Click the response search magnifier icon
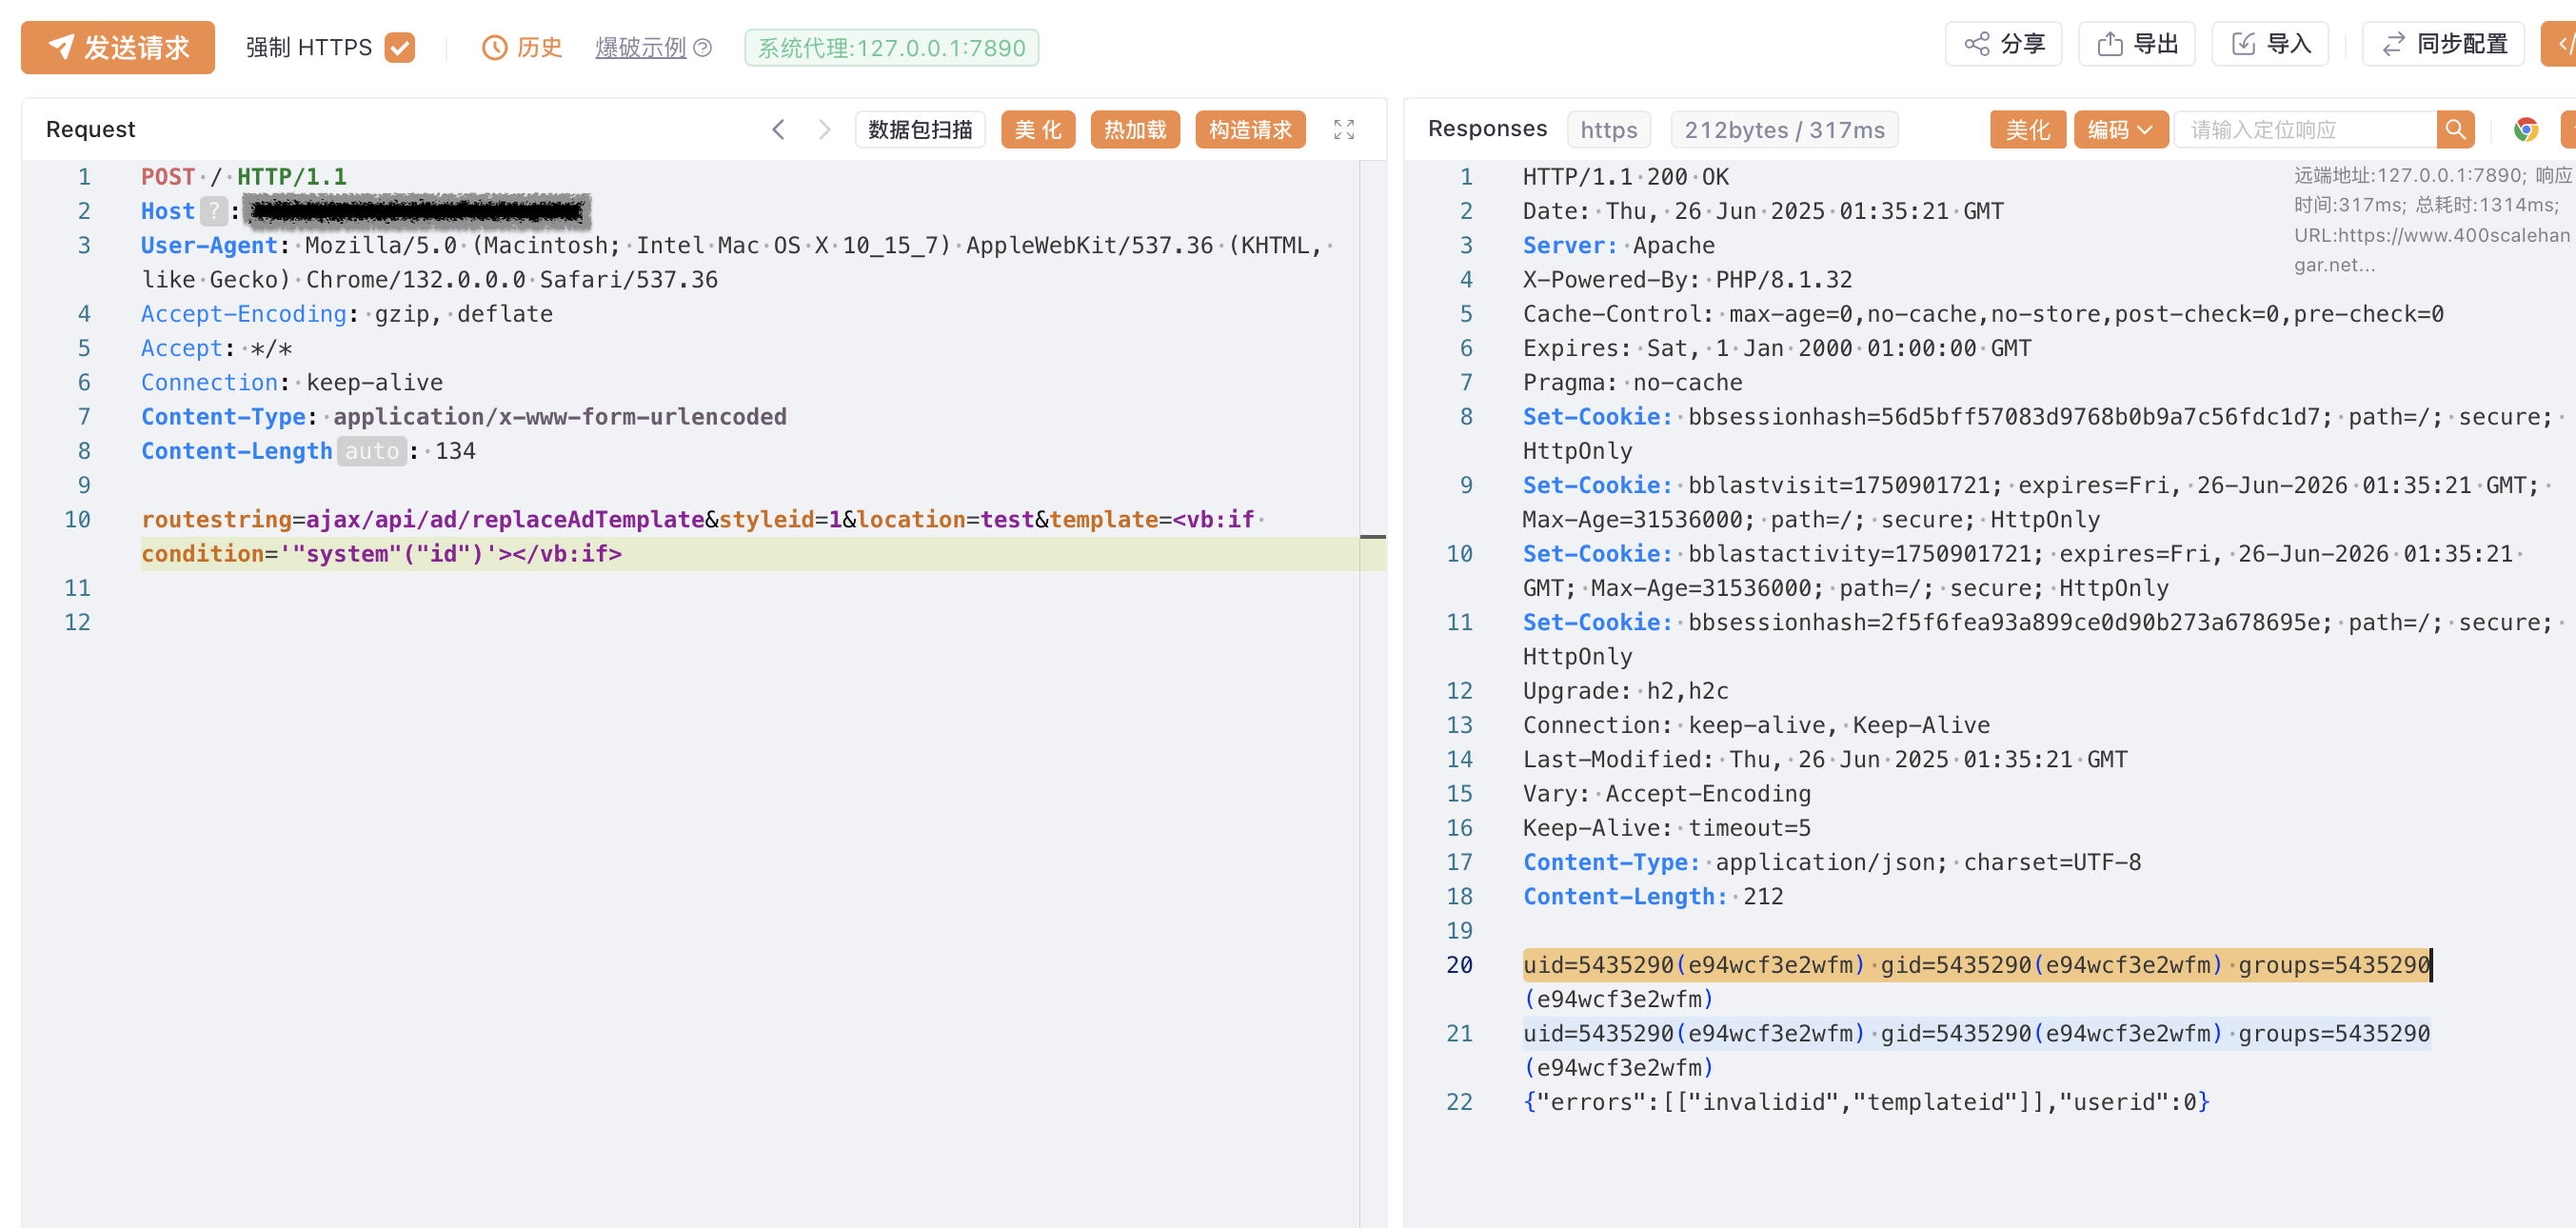This screenshot has height=1228, width=2576. [2454, 129]
